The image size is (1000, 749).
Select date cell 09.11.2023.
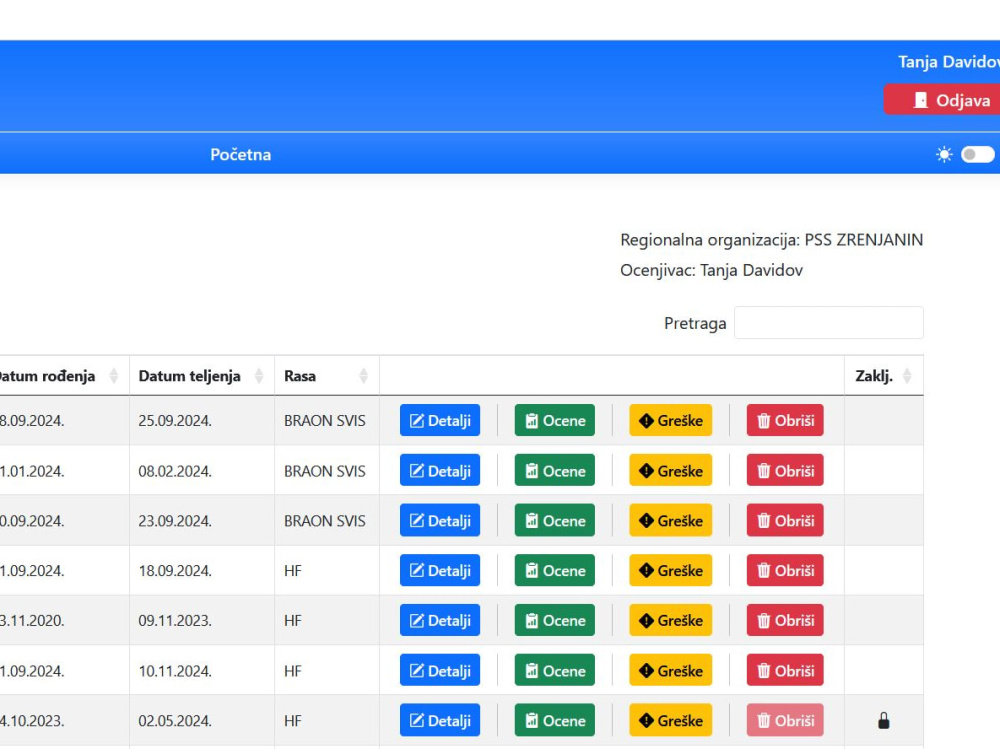(202, 620)
